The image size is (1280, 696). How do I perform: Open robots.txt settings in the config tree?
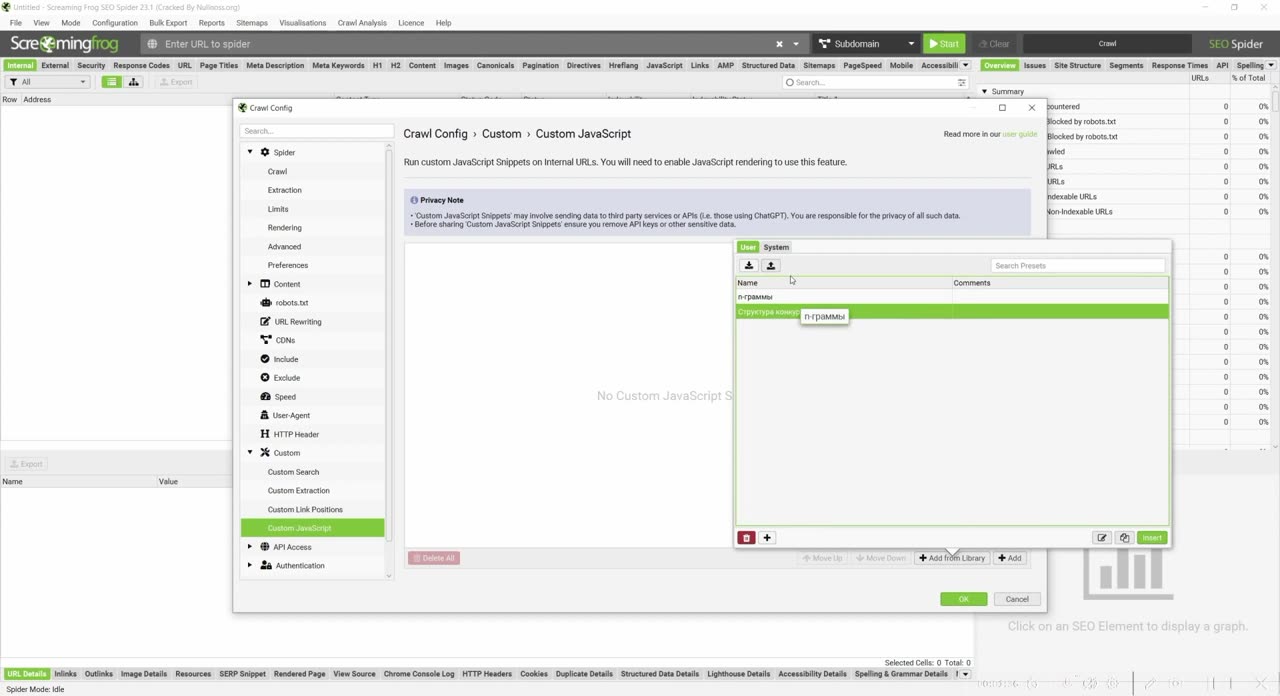[291, 303]
